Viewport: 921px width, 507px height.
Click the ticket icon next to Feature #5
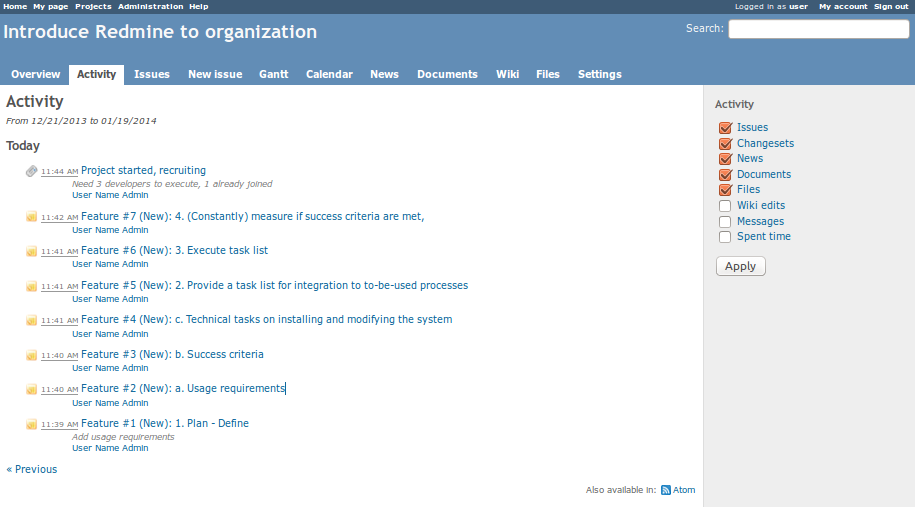click(31, 286)
